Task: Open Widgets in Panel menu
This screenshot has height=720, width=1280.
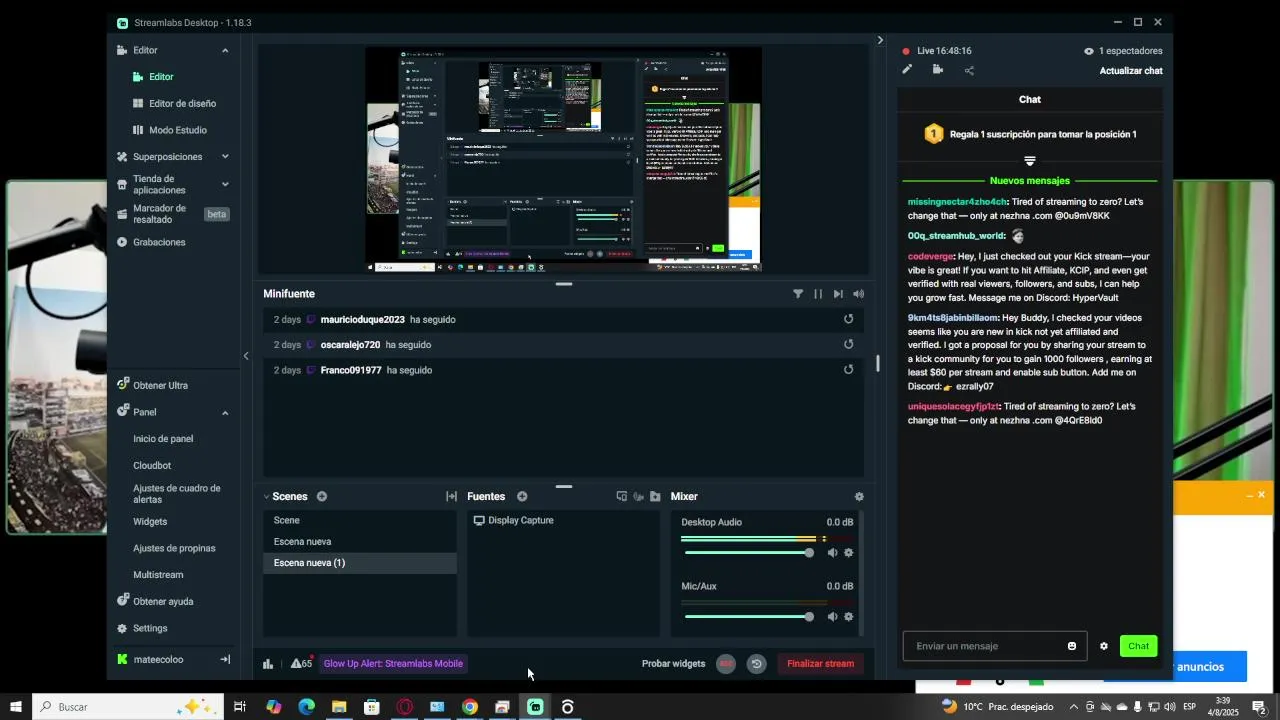Action: click(150, 521)
